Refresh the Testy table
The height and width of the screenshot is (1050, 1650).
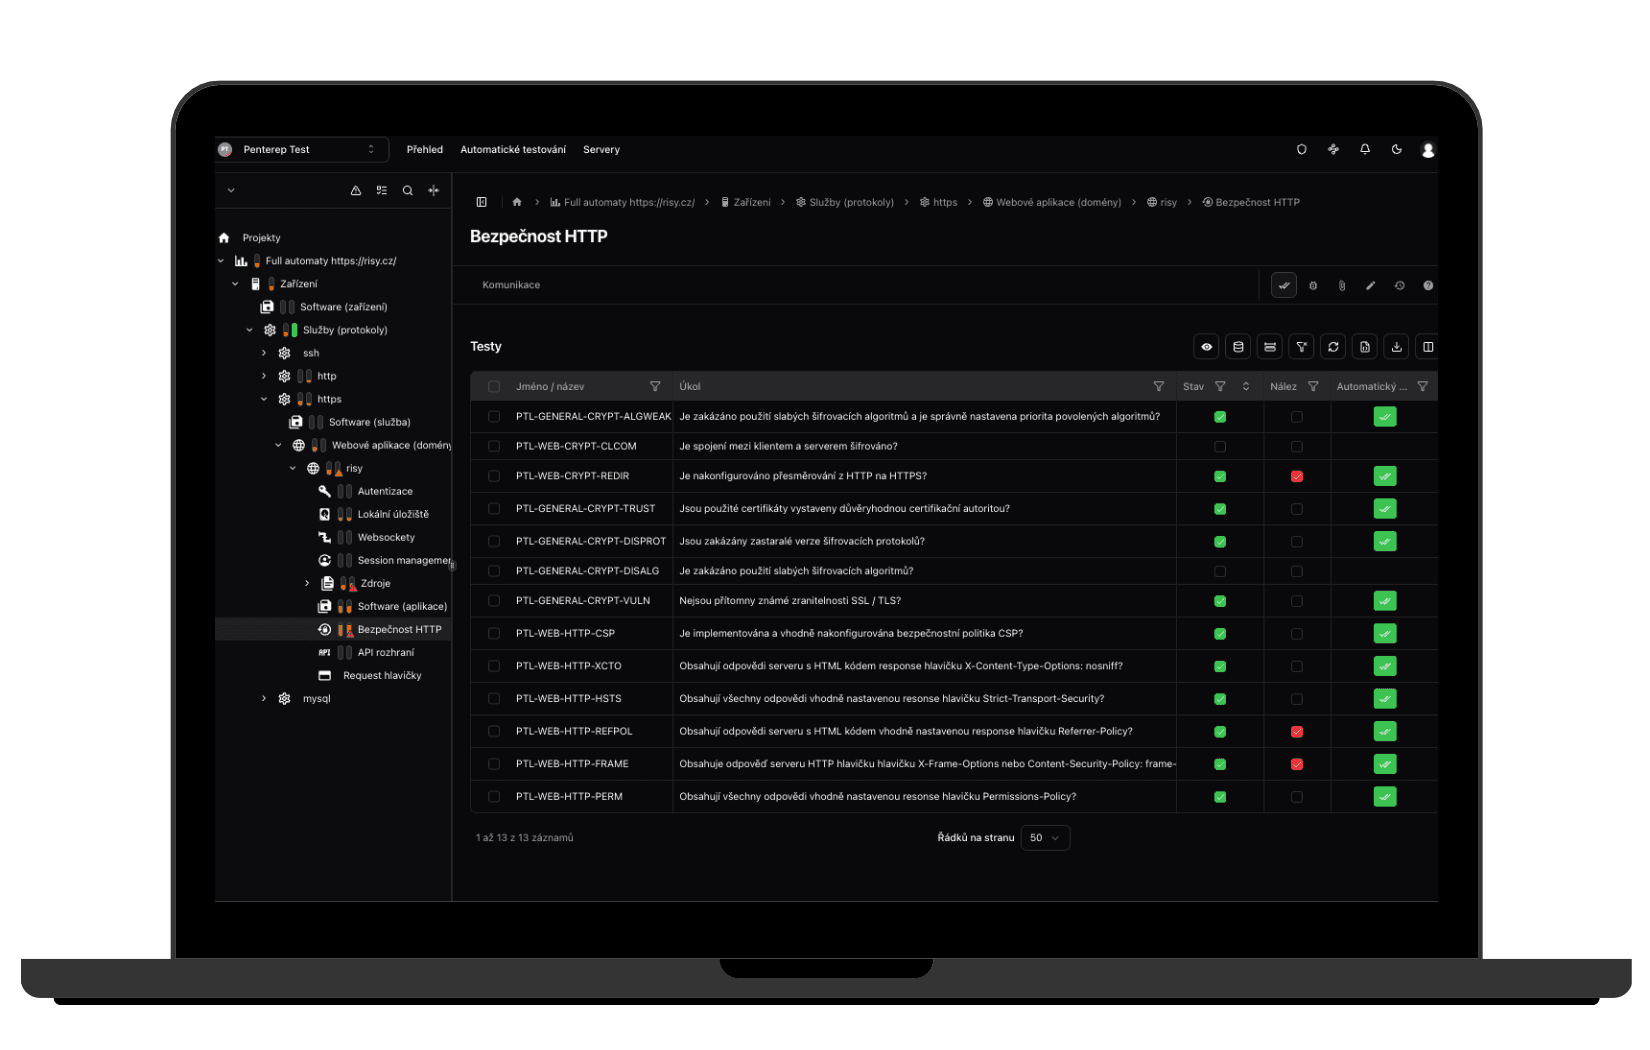1333,347
